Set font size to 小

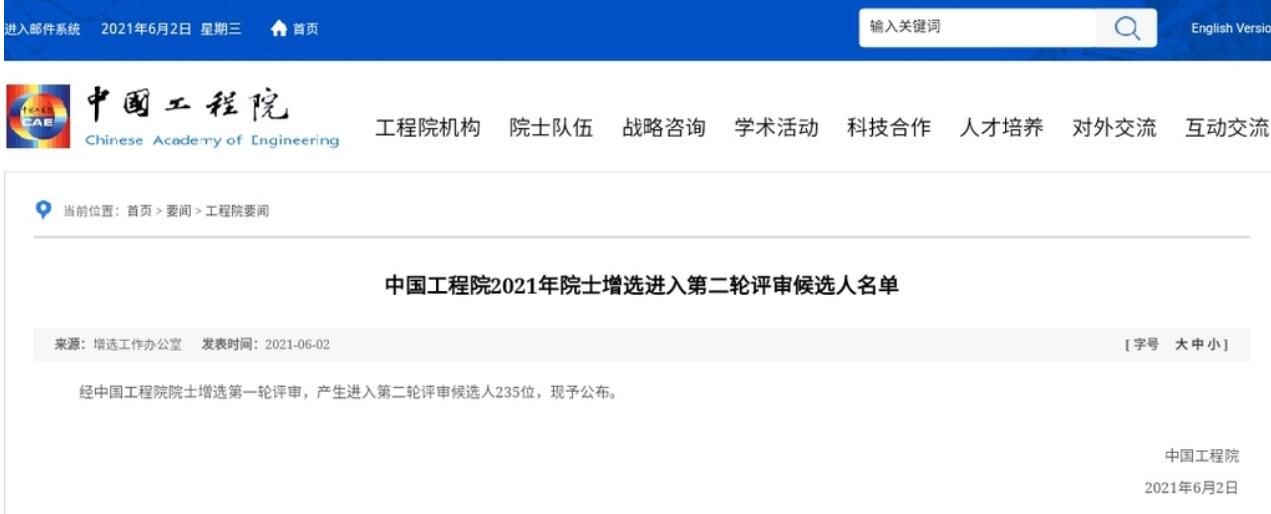[1212, 344]
